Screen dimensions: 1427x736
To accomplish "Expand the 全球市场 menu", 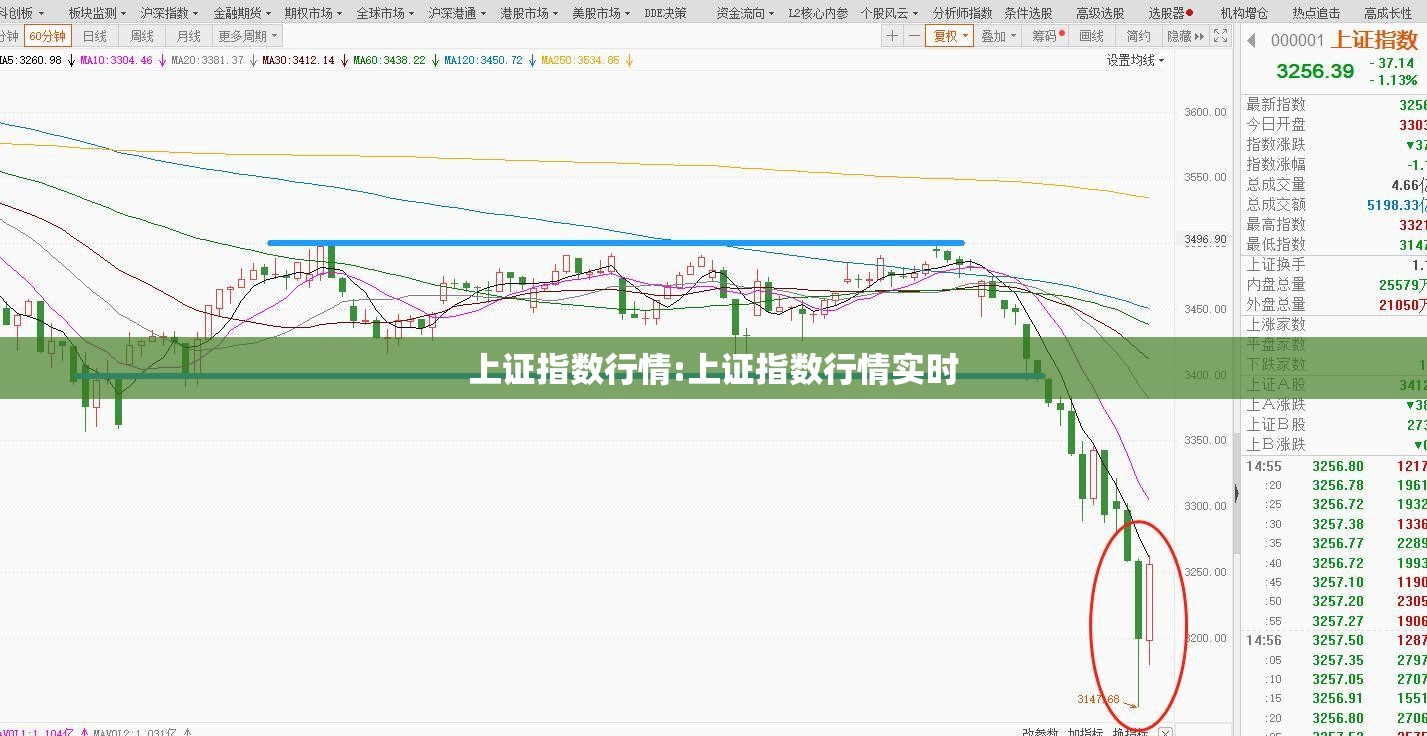I will pos(385,13).
